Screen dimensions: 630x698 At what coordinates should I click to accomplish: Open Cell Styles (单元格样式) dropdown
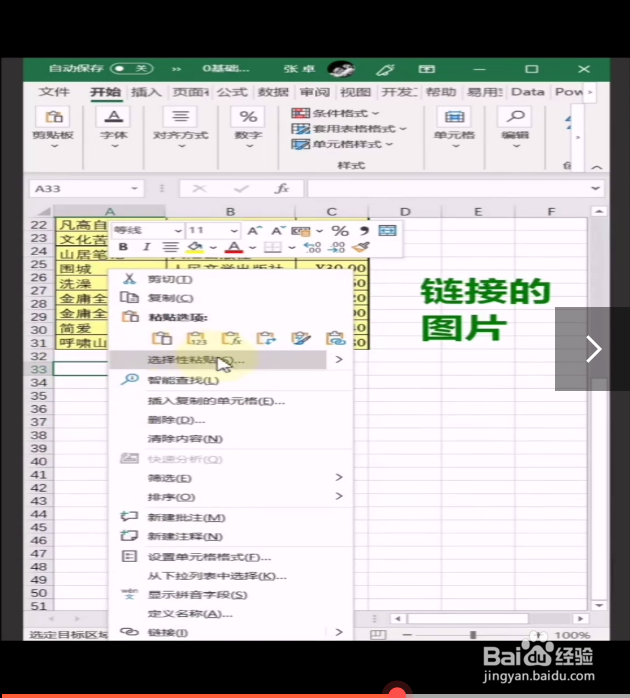pyautogui.click(x=342, y=144)
